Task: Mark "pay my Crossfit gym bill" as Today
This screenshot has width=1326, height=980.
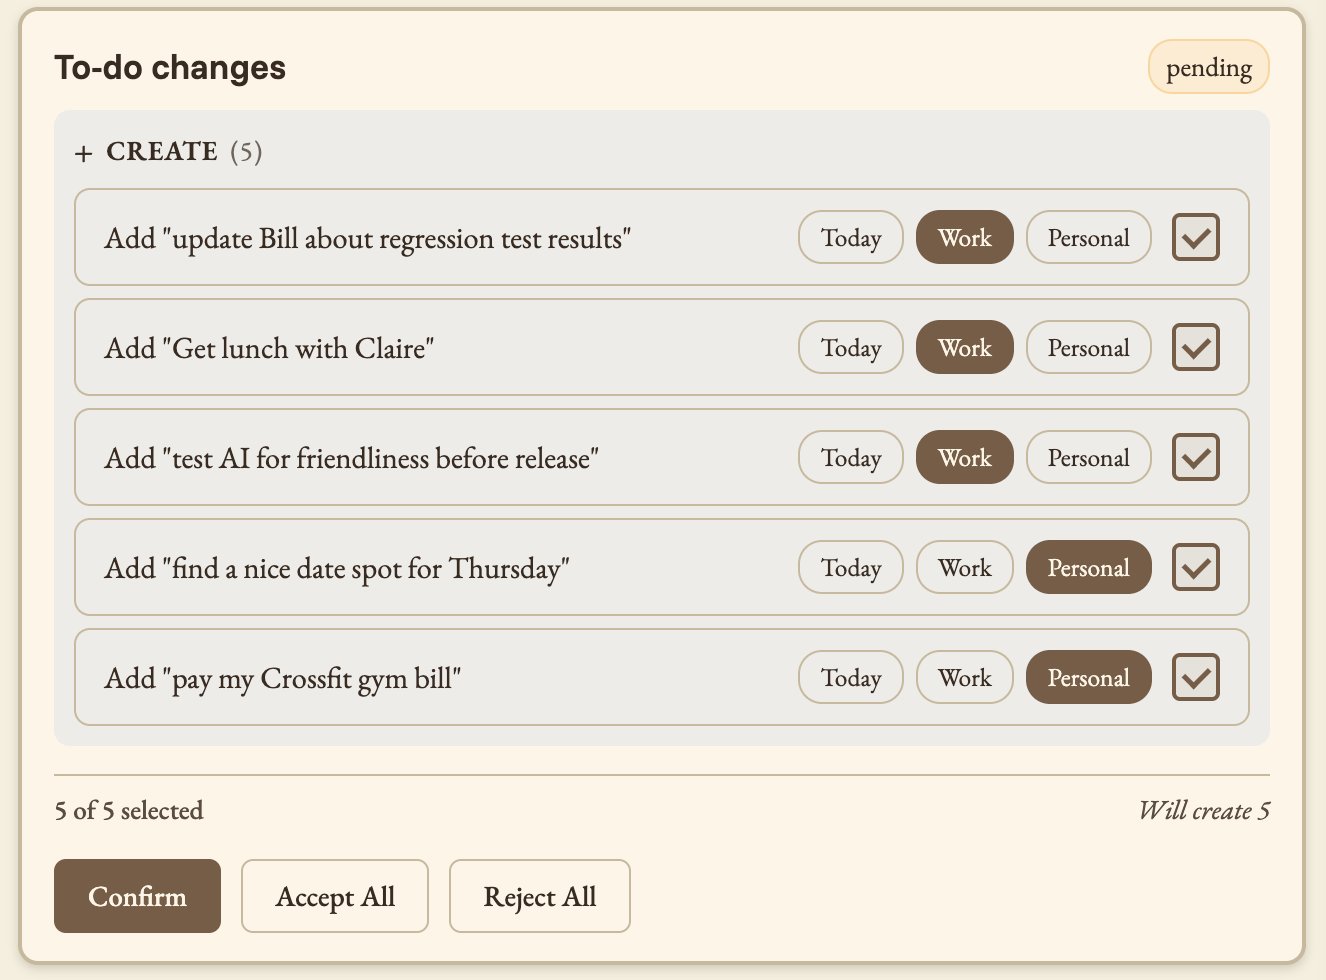Action: (x=850, y=677)
